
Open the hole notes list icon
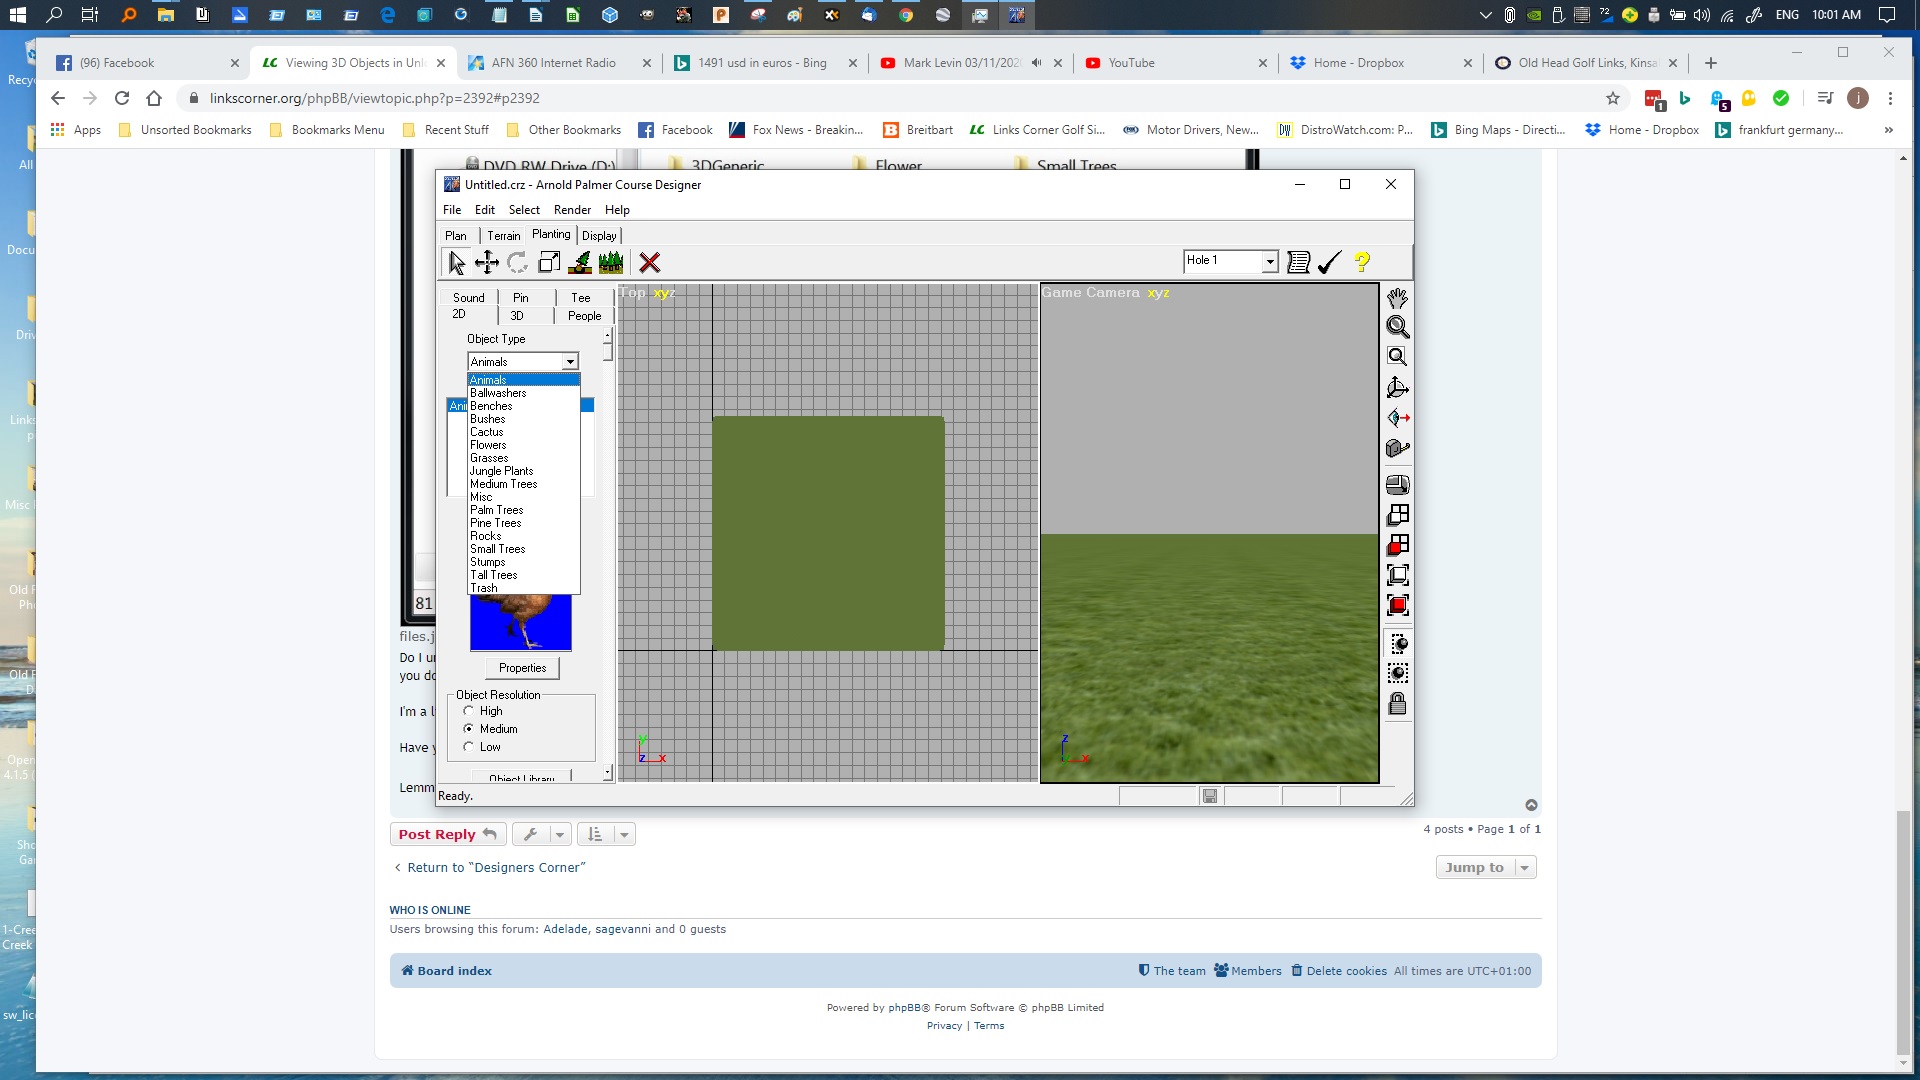click(1299, 262)
